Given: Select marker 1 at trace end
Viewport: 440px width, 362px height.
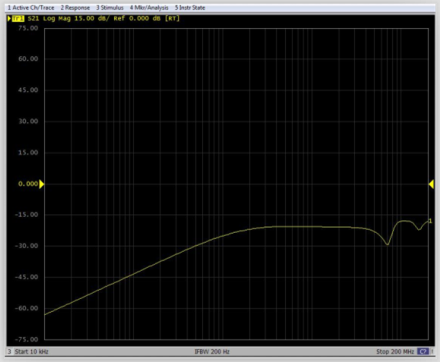Looking at the screenshot, I should click(430, 221).
